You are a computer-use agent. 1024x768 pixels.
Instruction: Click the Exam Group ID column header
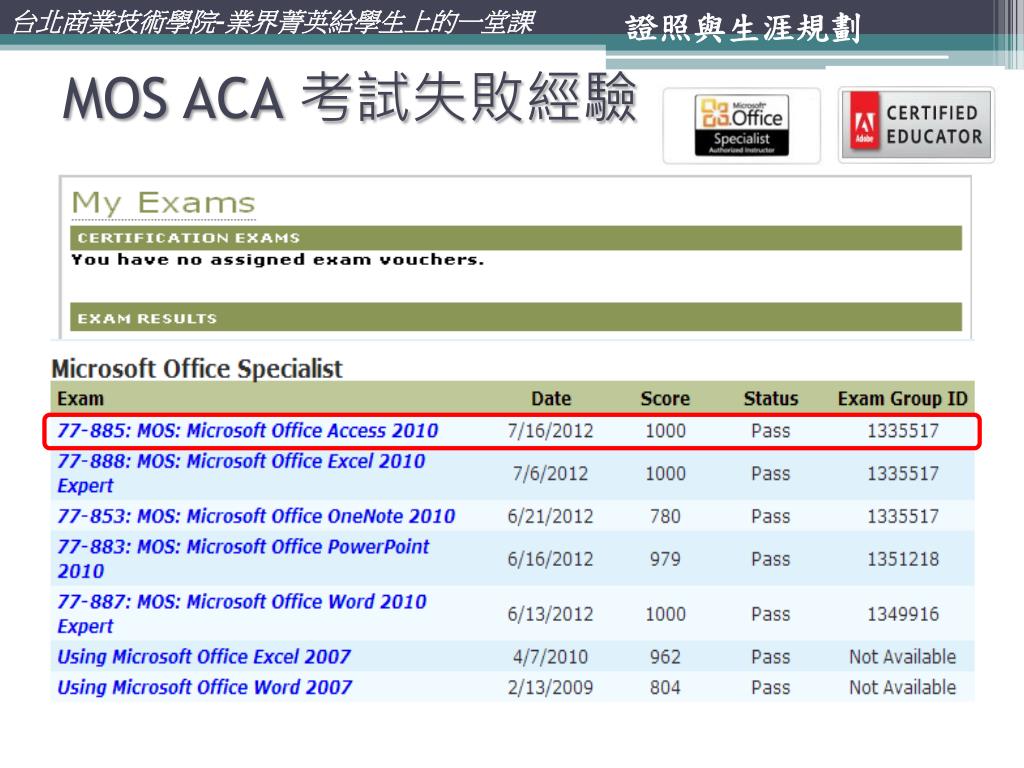click(x=903, y=398)
